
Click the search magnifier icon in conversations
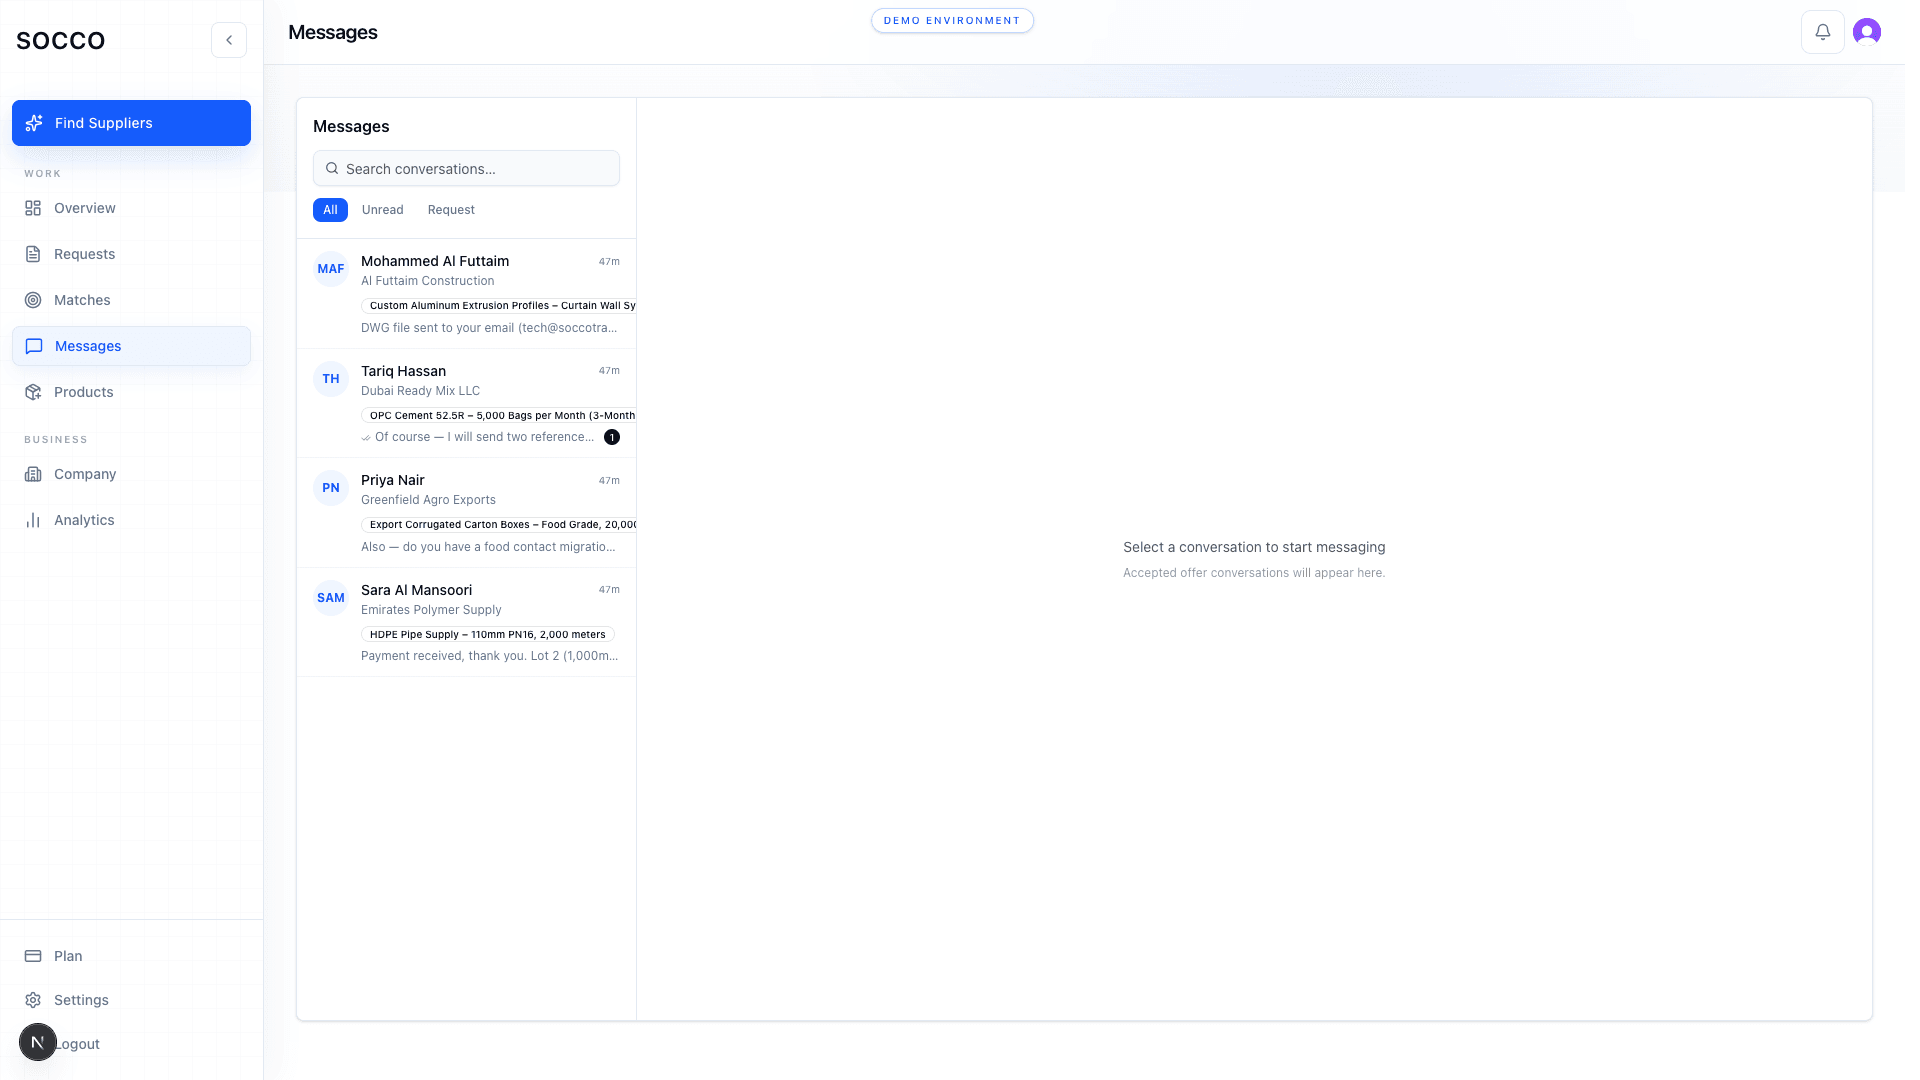pyautogui.click(x=332, y=168)
